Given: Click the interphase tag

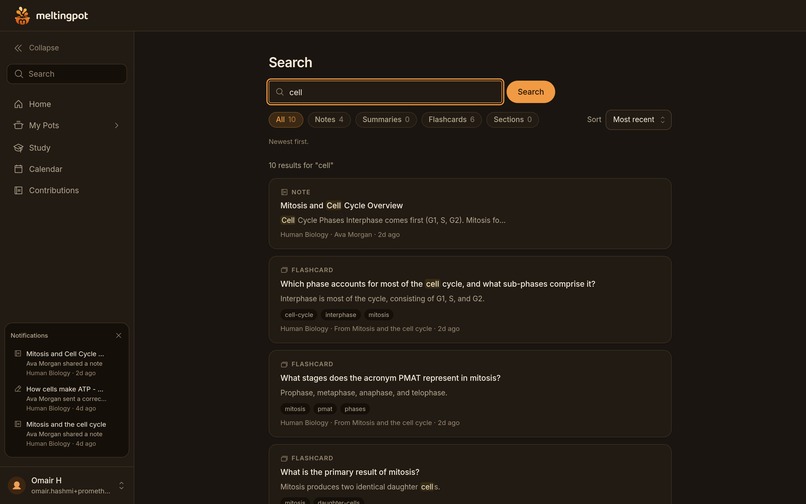Looking at the screenshot, I should coord(340,315).
